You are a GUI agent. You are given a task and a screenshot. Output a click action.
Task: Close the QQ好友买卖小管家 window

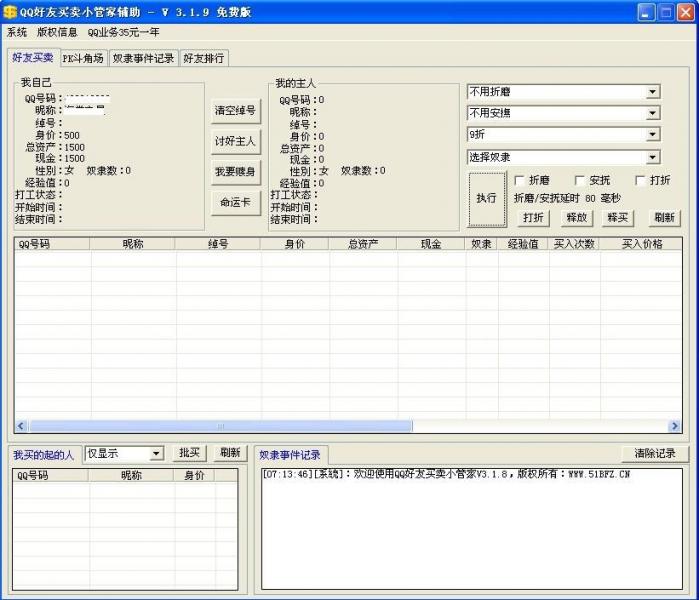686,12
